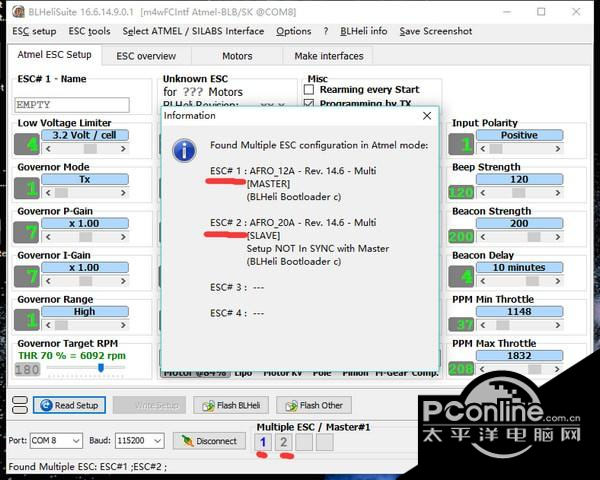Screen dimensions: 600x480
Task: Click the BLHeliSuite title bar app icon
Action: tap(18, 12)
